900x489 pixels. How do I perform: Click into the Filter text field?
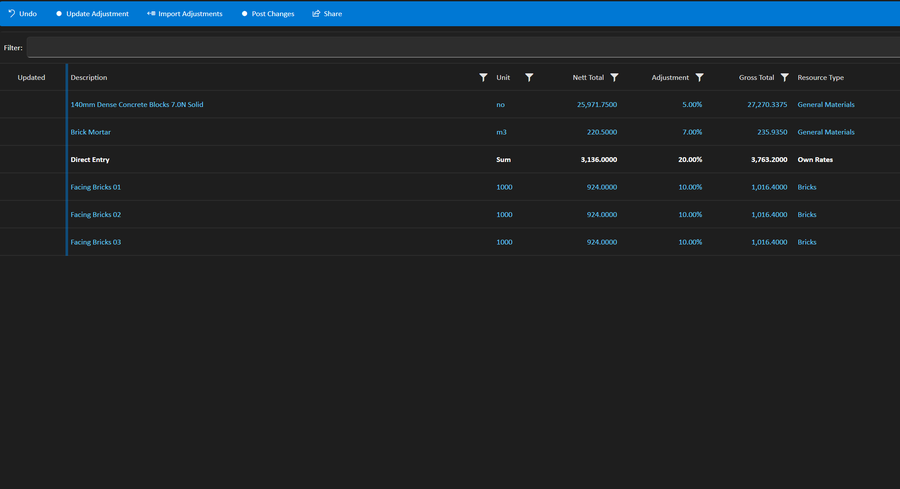click(463, 48)
